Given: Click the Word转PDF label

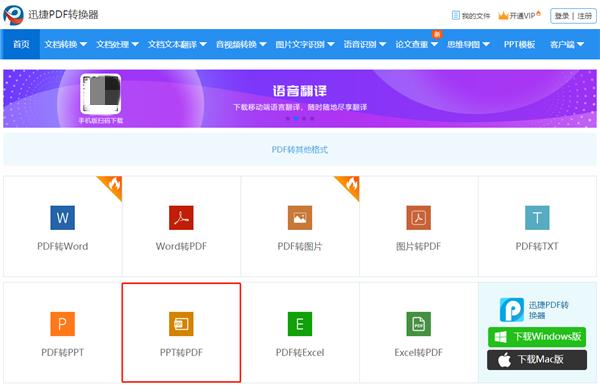Looking at the screenshot, I should coord(181,246).
